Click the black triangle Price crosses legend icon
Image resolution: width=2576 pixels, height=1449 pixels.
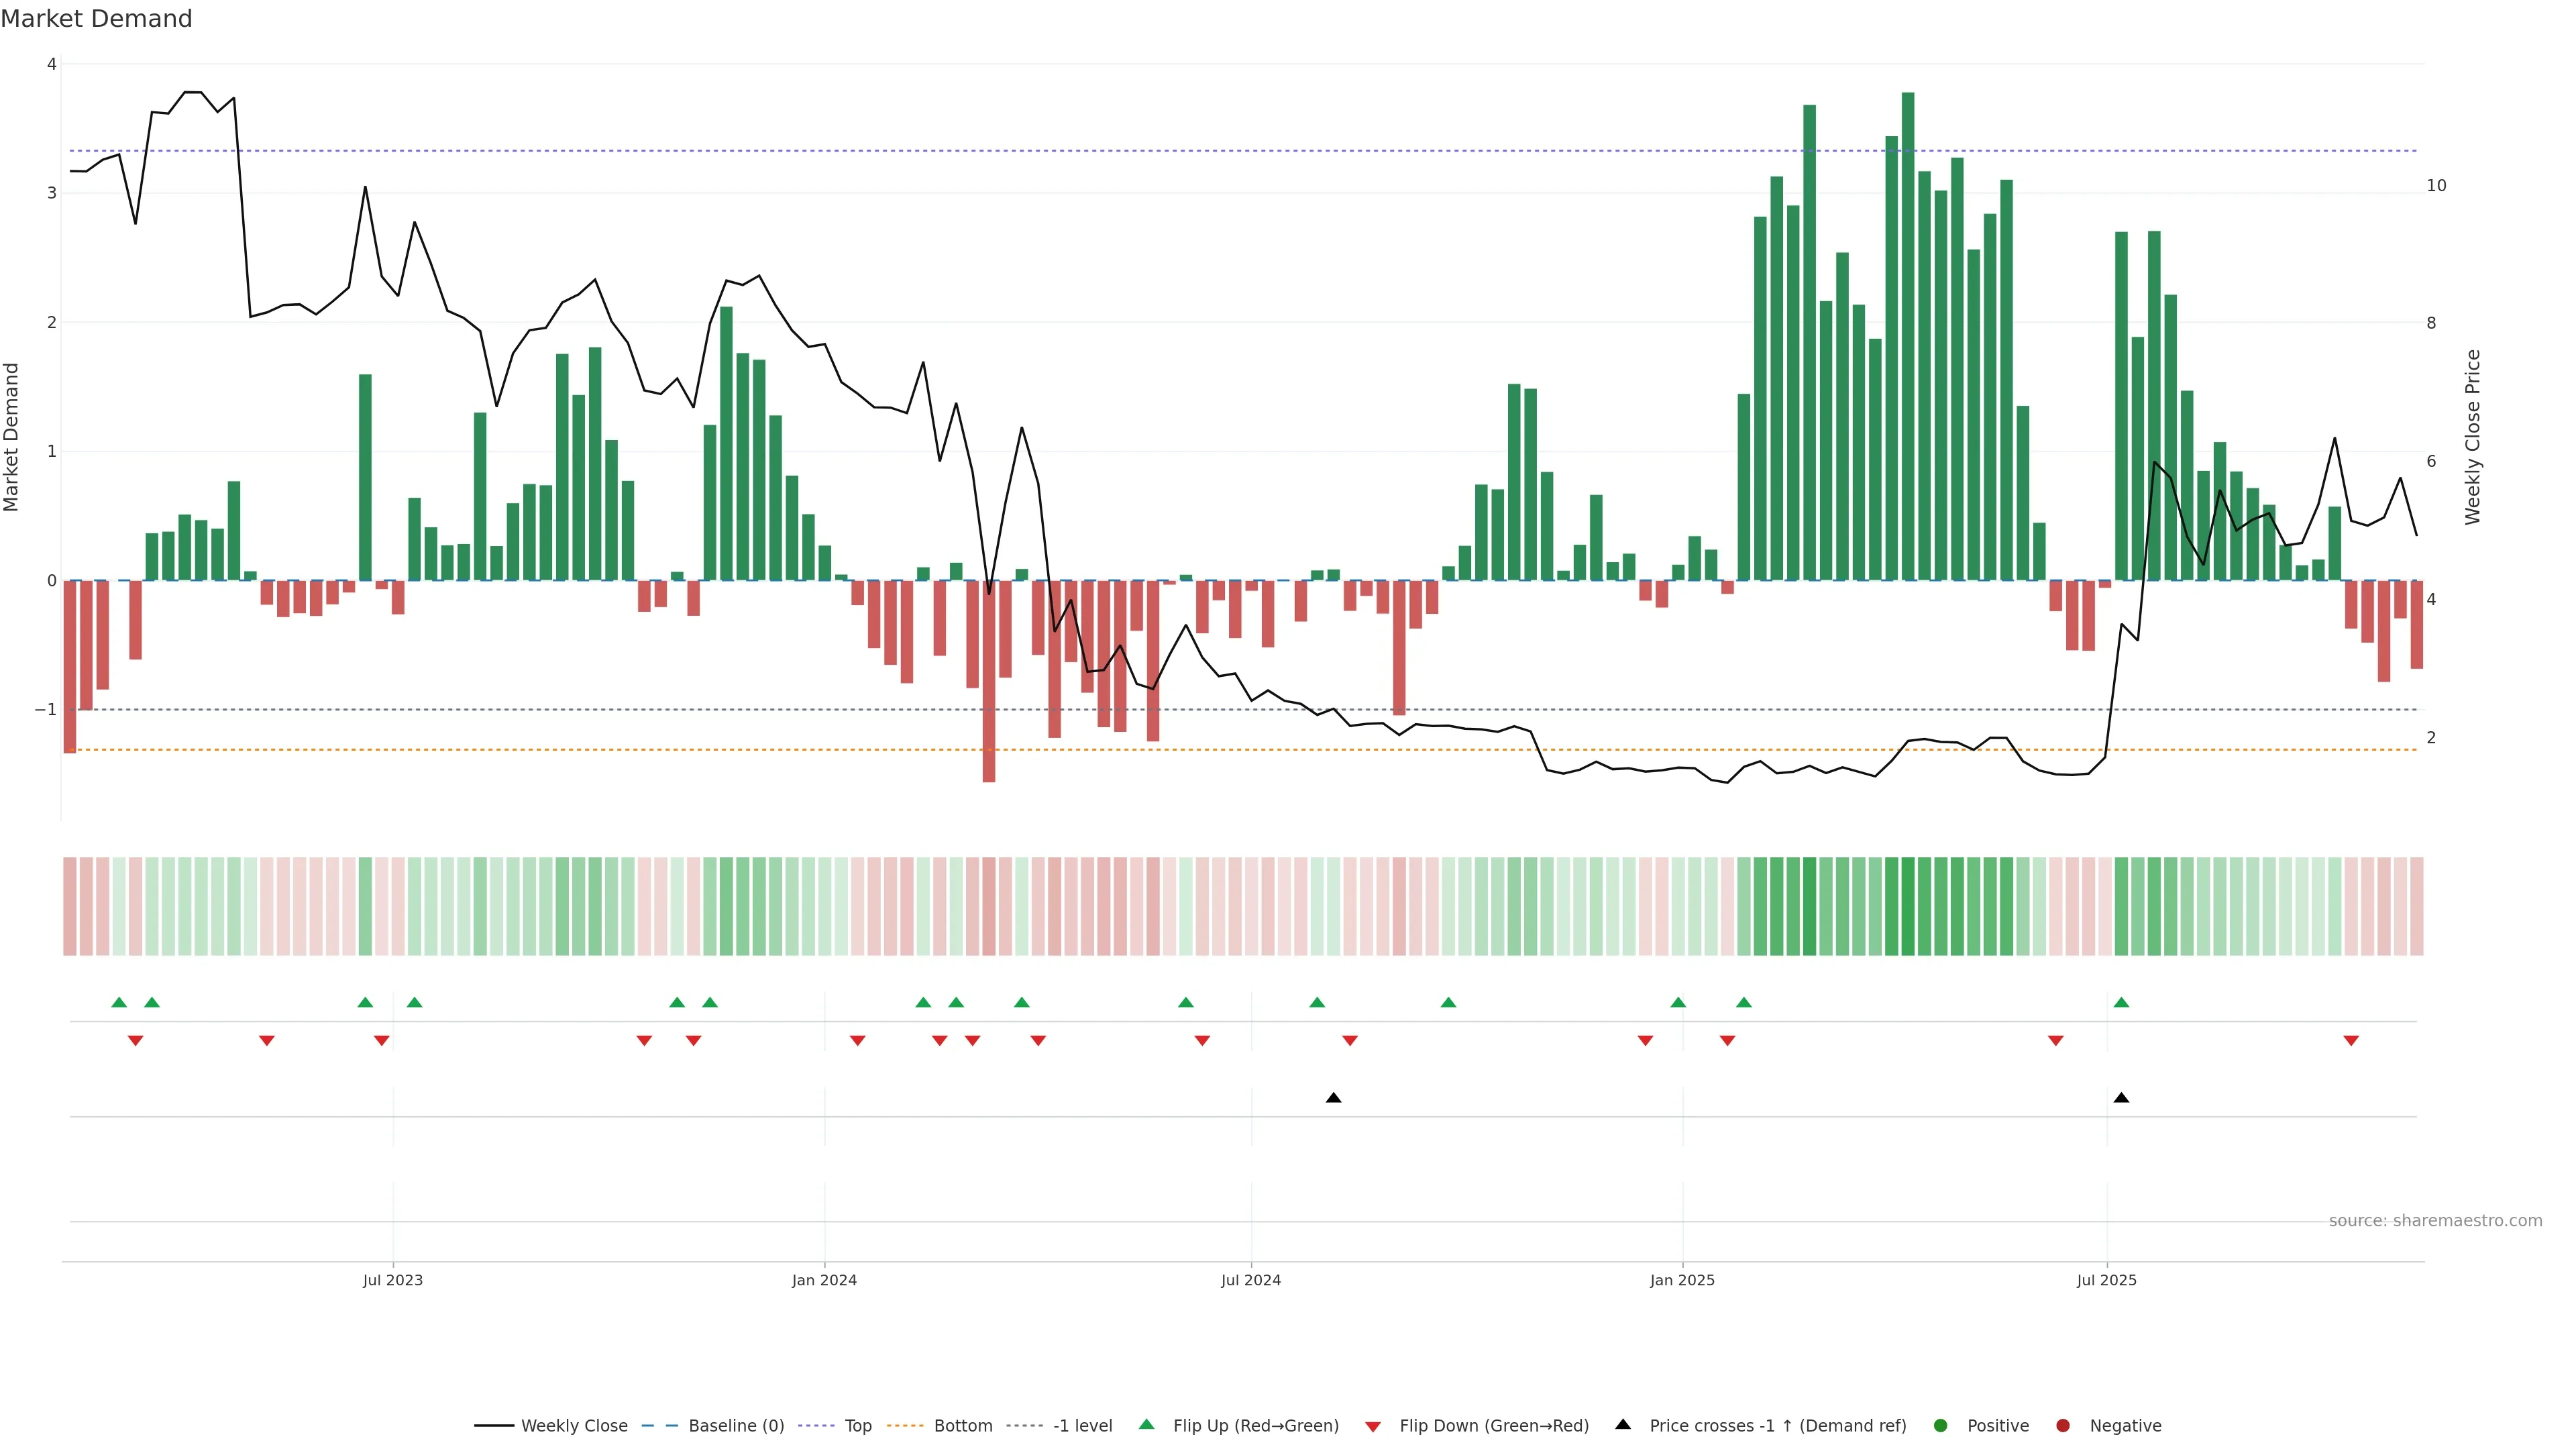tap(1623, 1425)
